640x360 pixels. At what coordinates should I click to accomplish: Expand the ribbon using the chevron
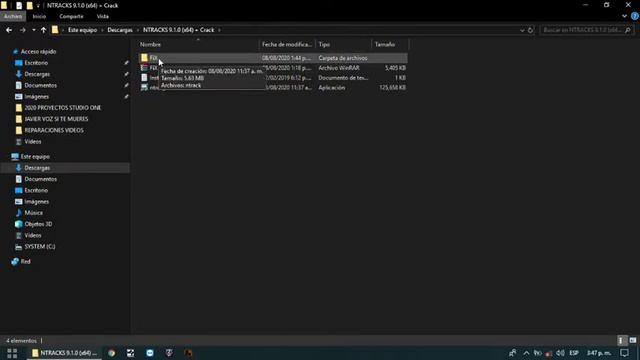(624, 16)
